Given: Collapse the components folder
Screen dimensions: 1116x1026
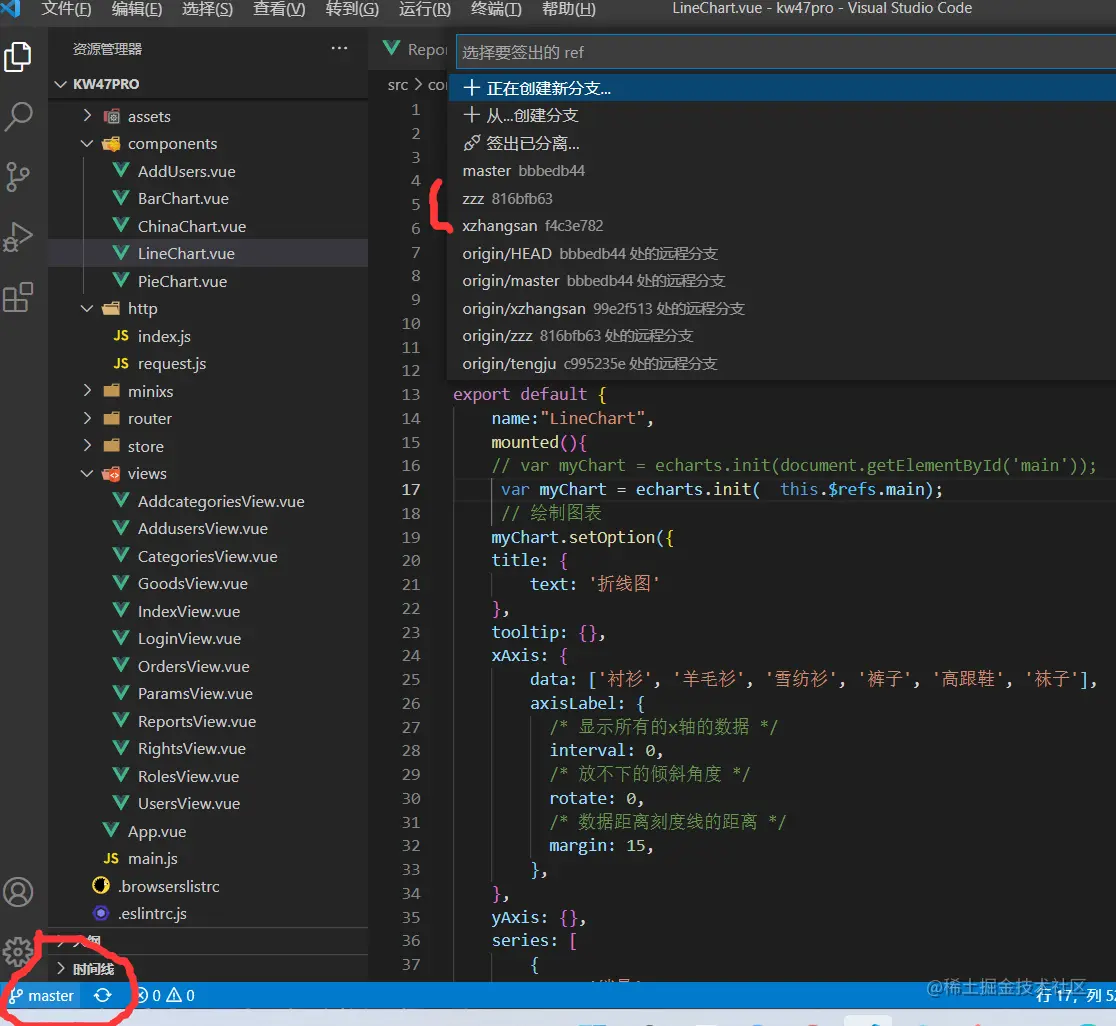Looking at the screenshot, I should pyautogui.click(x=172, y=144).
